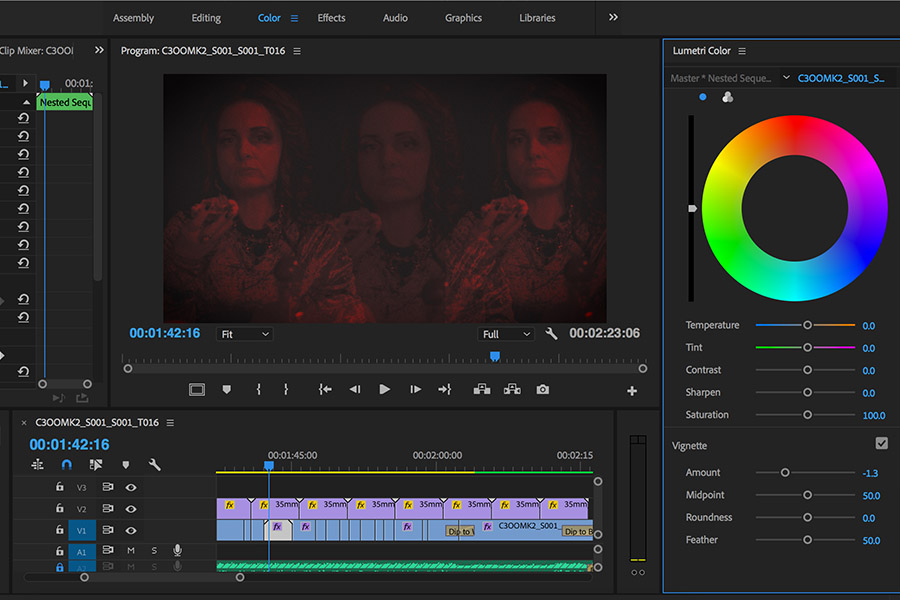Expand the workspace overflow chevrons menu
The image size is (900, 600).
[613, 17]
